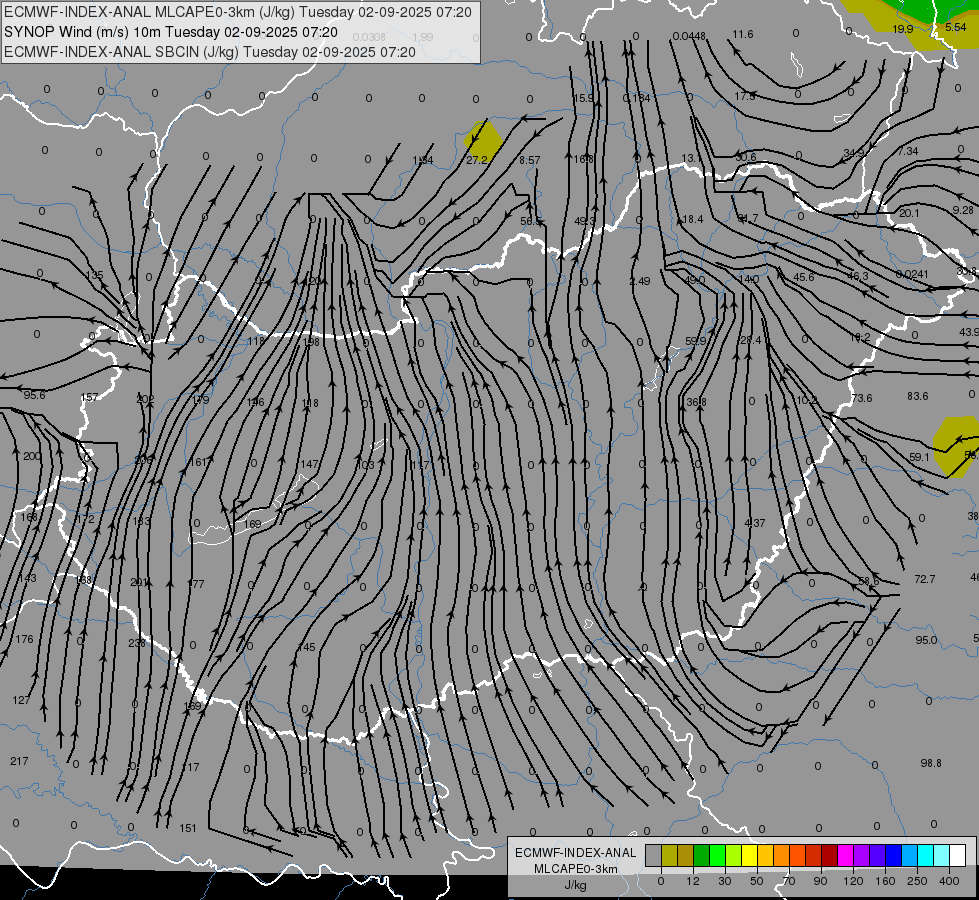Click the legend title ECMWF-INDEX-ANAL
The width and height of the screenshot is (979, 900).
point(576,853)
